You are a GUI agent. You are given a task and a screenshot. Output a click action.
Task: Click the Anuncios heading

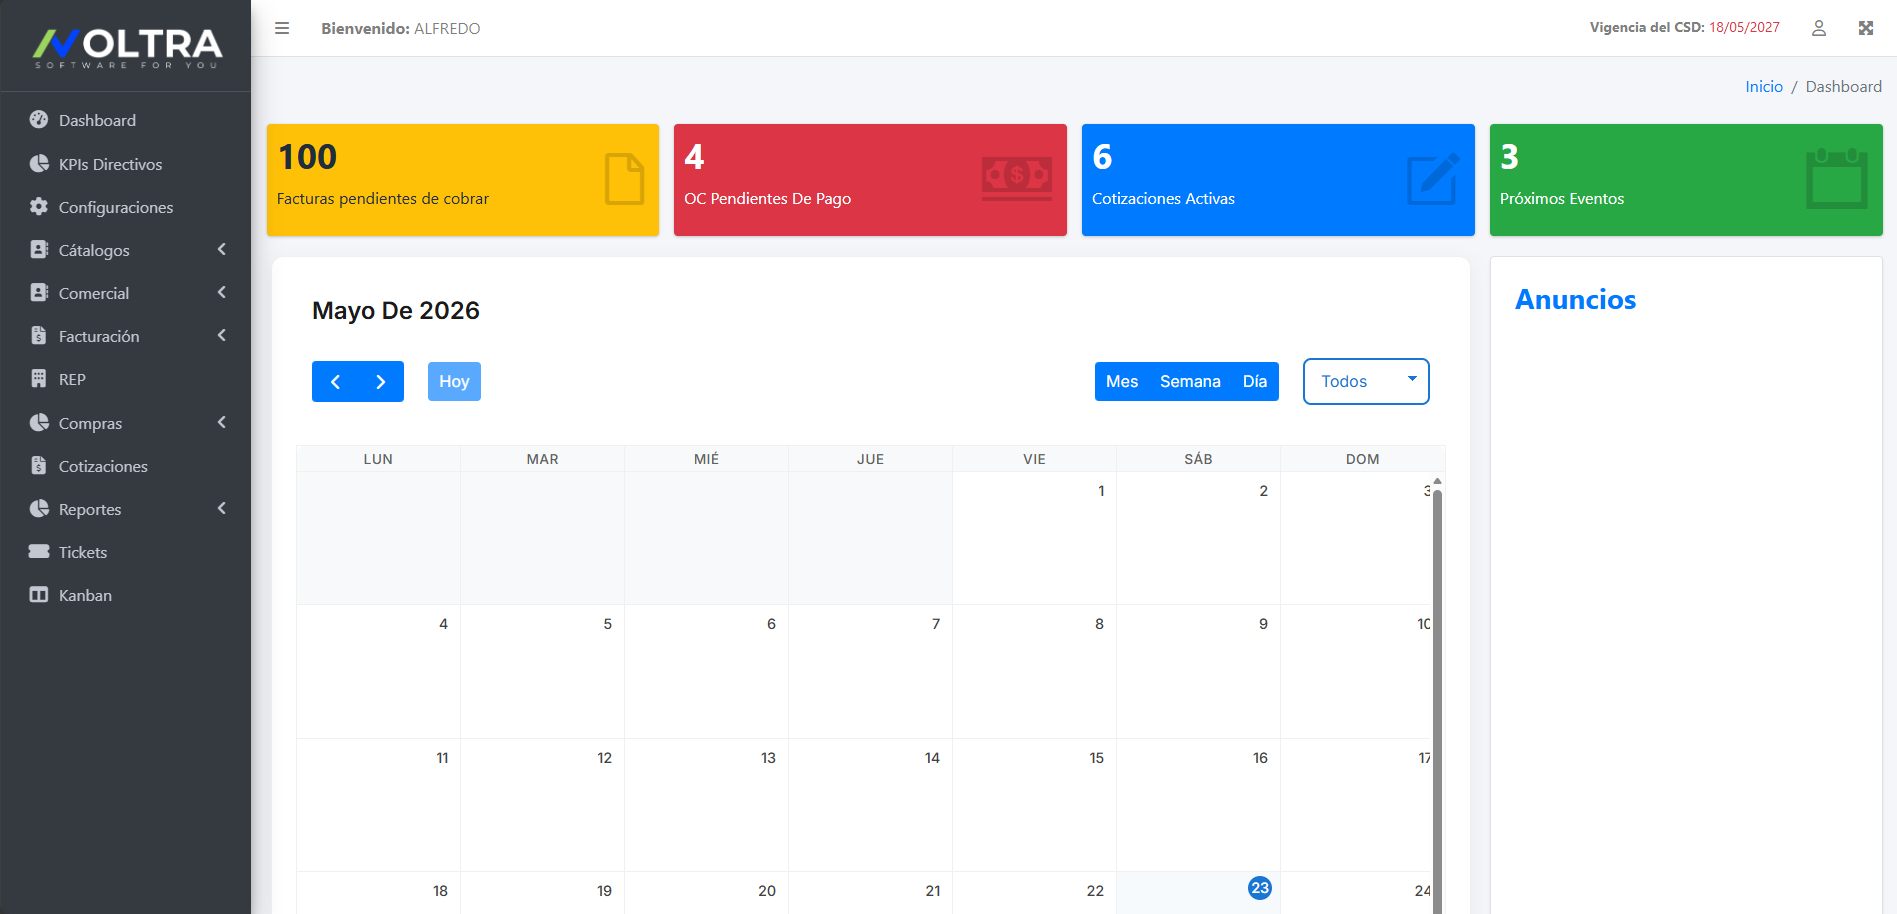click(1575, 300)
